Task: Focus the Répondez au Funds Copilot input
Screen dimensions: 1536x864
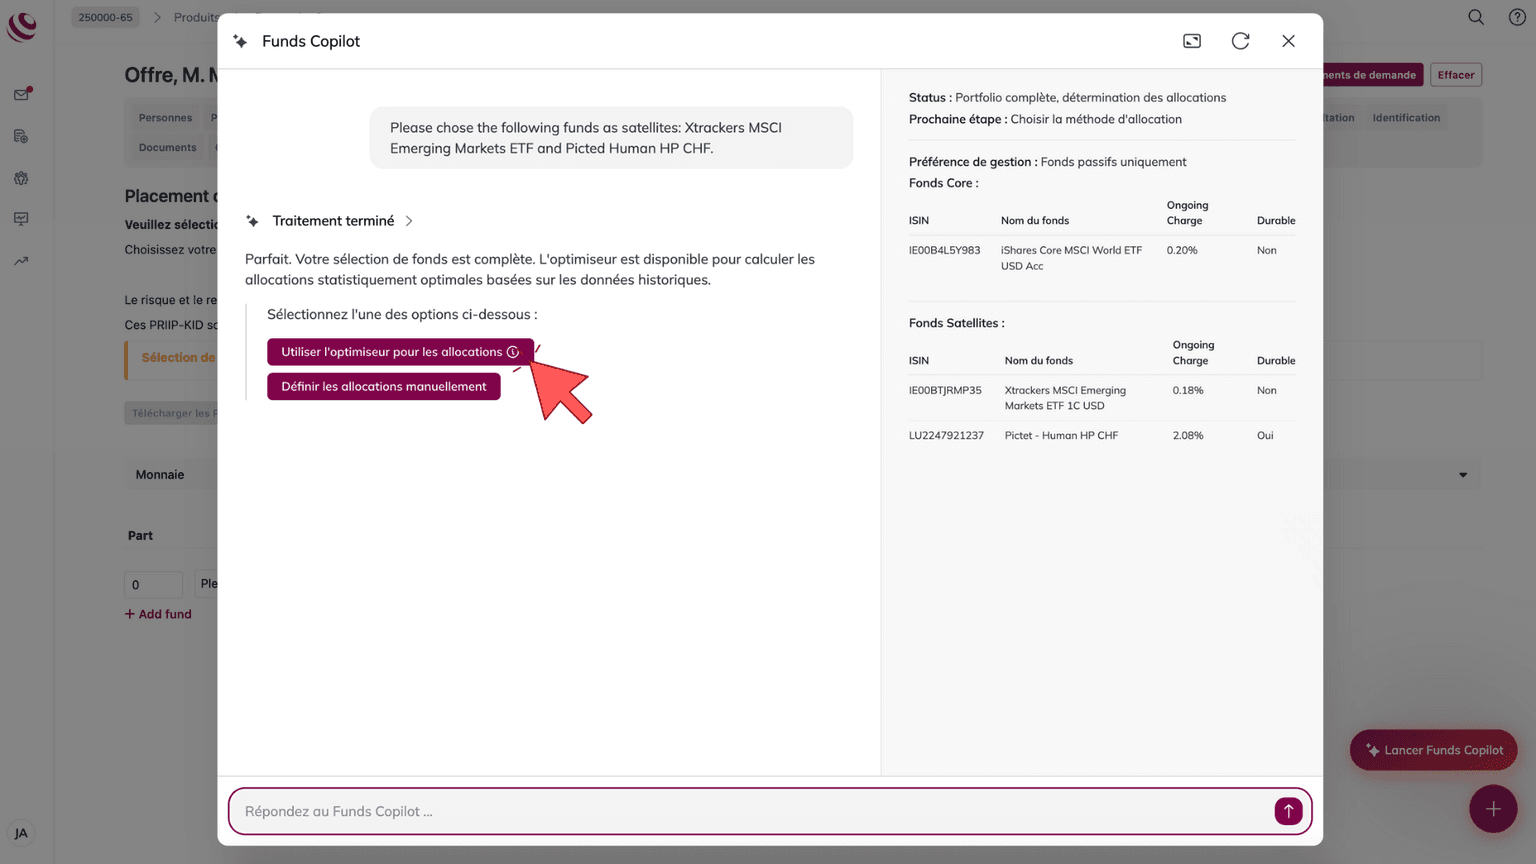Action: pyautogui.click(x=750, y=811)
